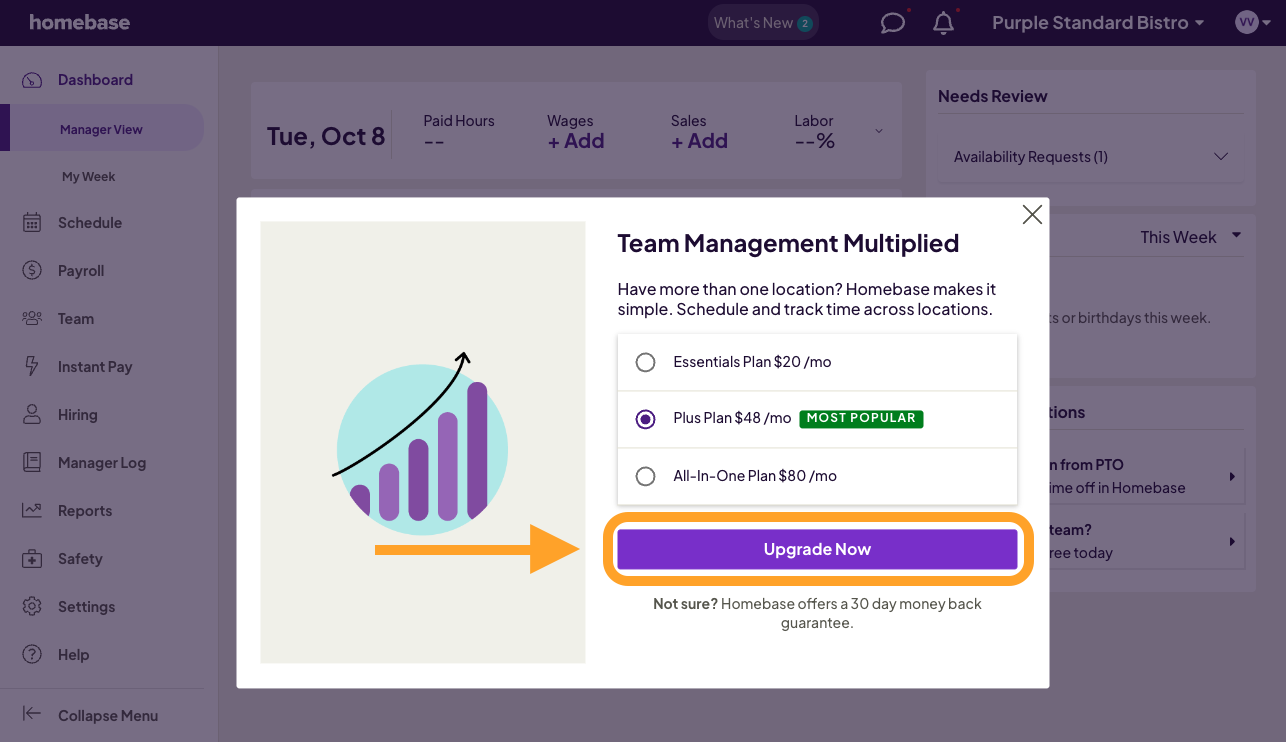Click the Upgrade Now button
Image resolution: width=1286 pixels, height=742 pixels.
[817, 549]
